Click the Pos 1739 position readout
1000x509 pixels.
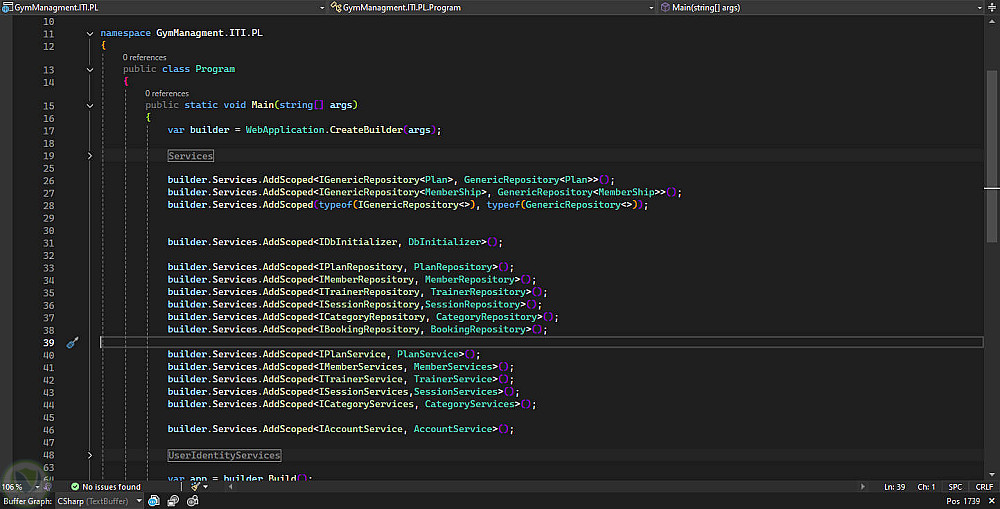point(963,501)
